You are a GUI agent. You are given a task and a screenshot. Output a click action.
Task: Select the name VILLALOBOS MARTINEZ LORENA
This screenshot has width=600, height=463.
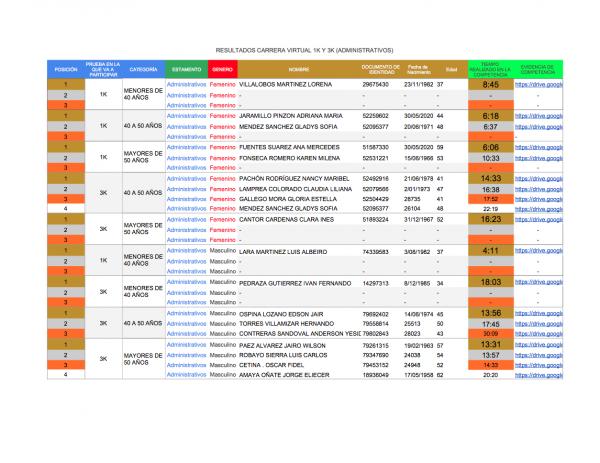coord(285,85)
